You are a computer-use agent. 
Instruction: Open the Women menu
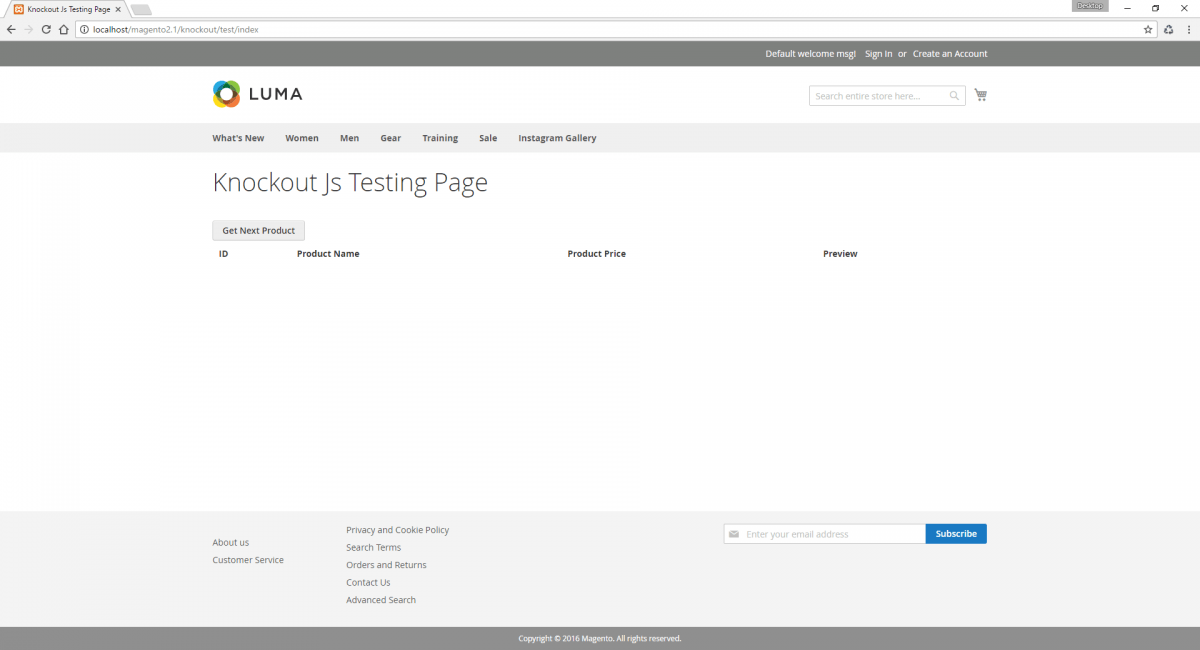point(302,138)
